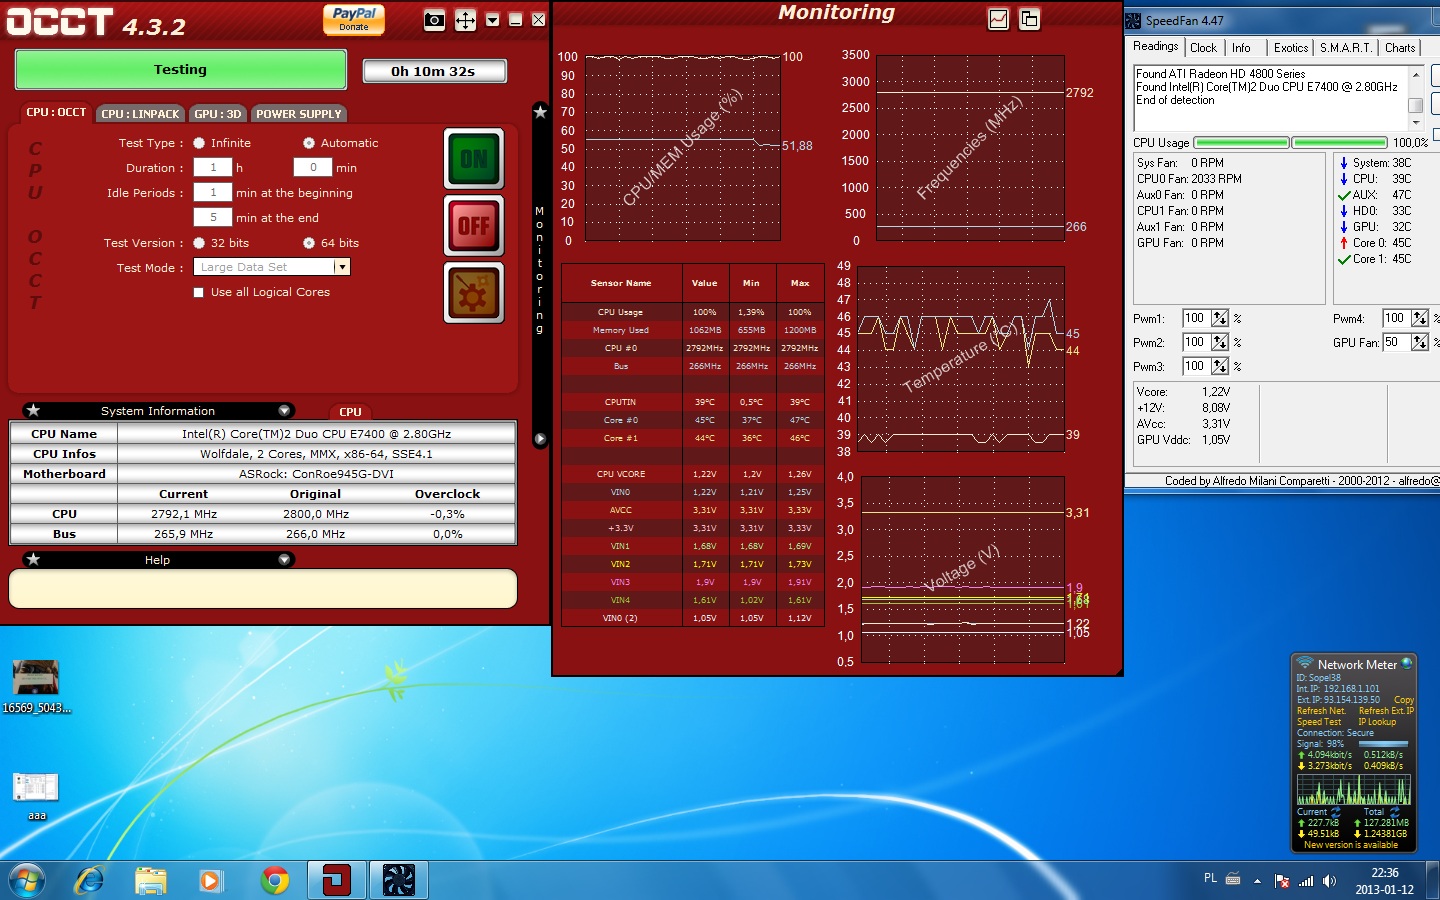Click the stacked-windows icon in Monitoring header
The image size is (1440, 900).
coord(1029,19)
